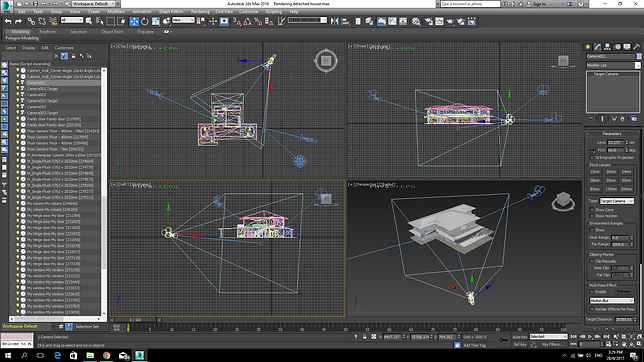644x362 pixels.
Task: Toggle Render Effects Per Pass checkbox
Action: 592,309
